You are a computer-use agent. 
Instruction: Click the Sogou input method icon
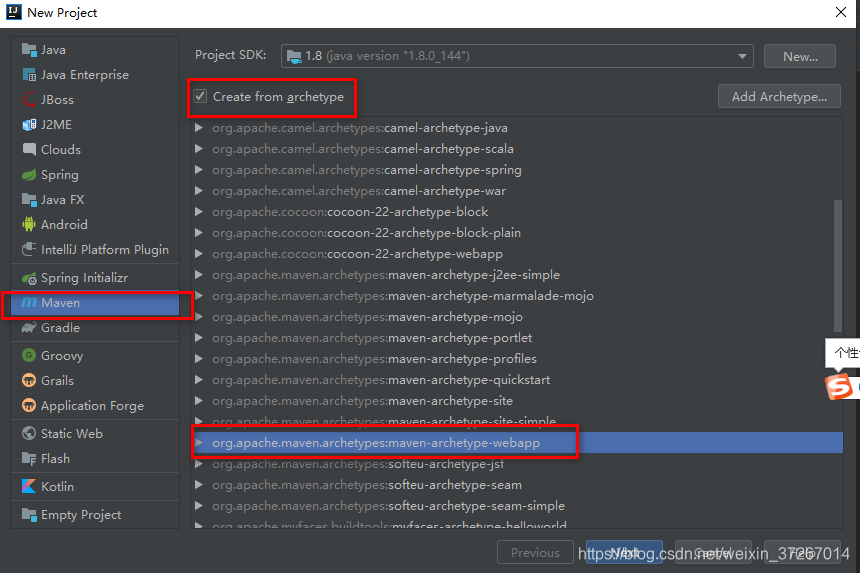click(x=839, y=387)
